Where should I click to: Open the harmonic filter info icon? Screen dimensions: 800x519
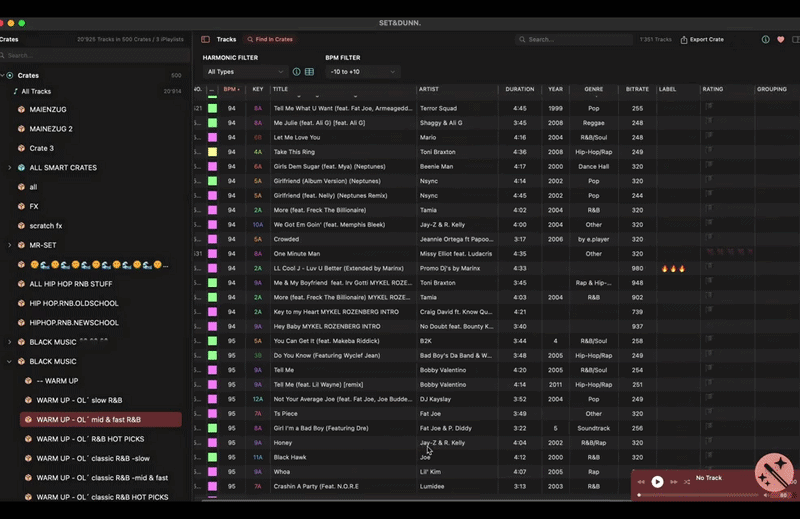296,72
